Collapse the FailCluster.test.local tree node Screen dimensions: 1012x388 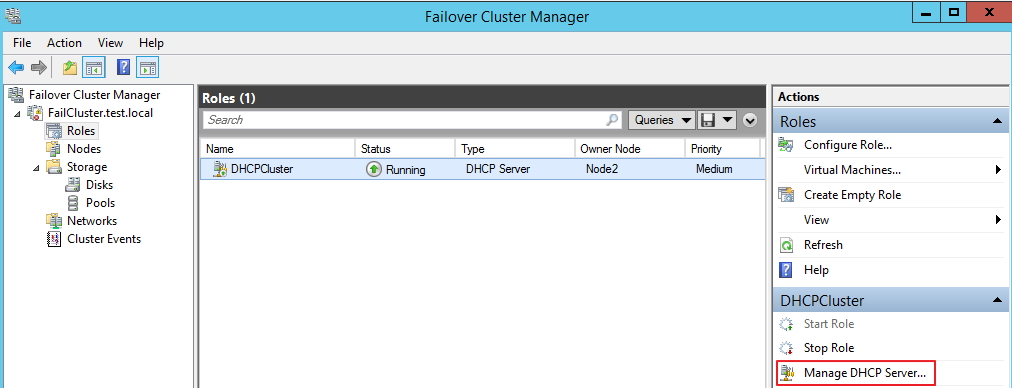click(16, 114)
